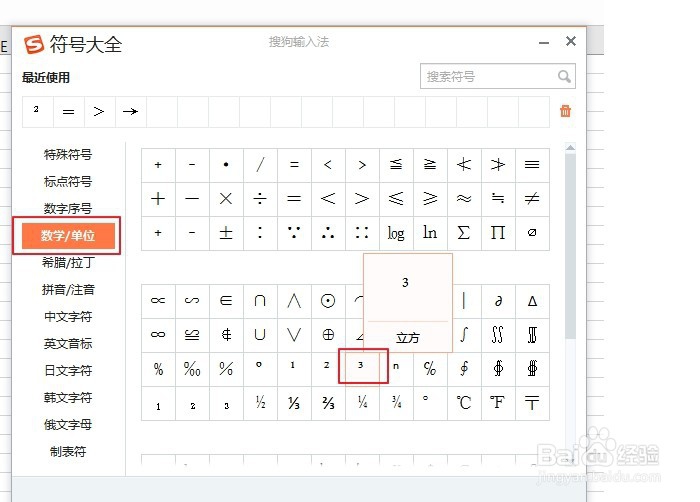Open the 英文音标 category

point(68,343)
